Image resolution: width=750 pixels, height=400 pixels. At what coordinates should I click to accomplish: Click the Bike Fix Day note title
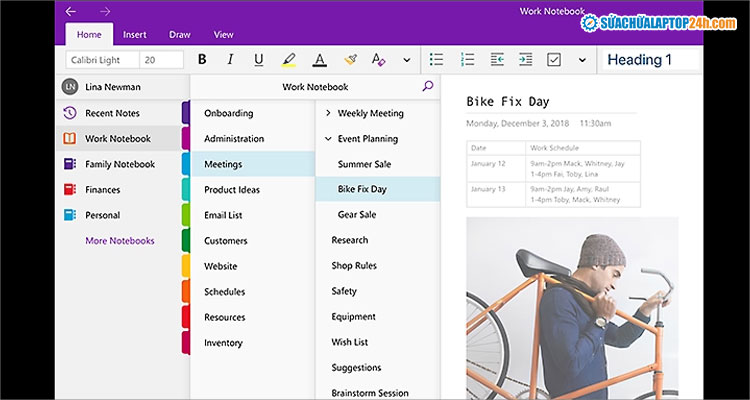click(x=508, y=101)
